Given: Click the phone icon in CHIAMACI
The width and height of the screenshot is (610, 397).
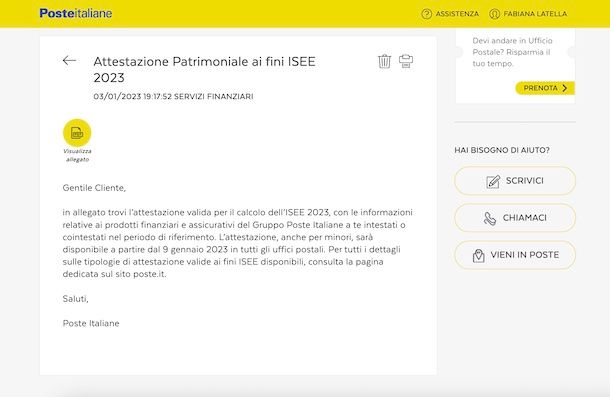Looking at the screenshot, I should (490, 218).
